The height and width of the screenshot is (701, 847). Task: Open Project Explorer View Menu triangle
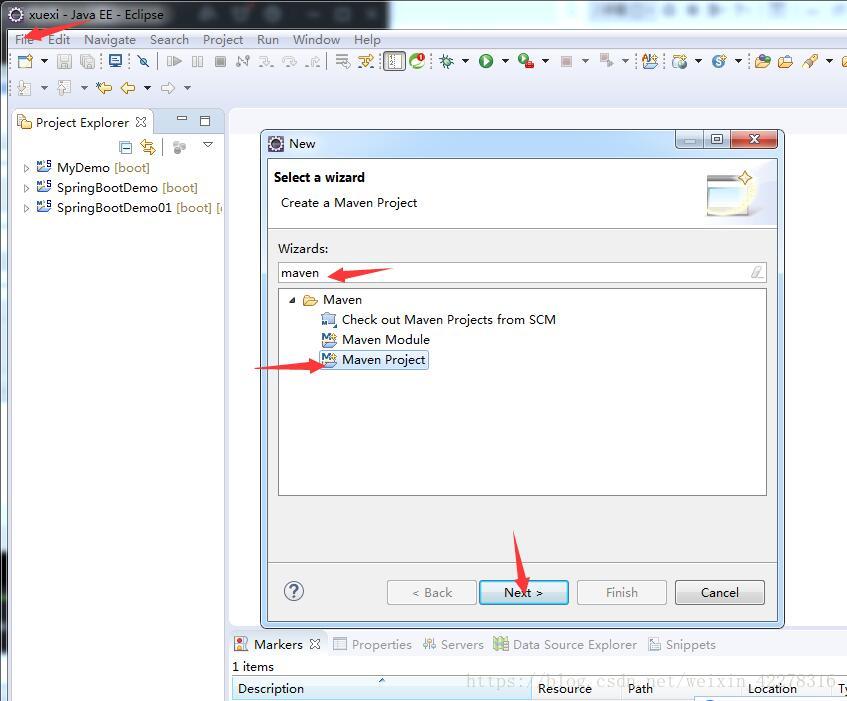tap(208, 145)
